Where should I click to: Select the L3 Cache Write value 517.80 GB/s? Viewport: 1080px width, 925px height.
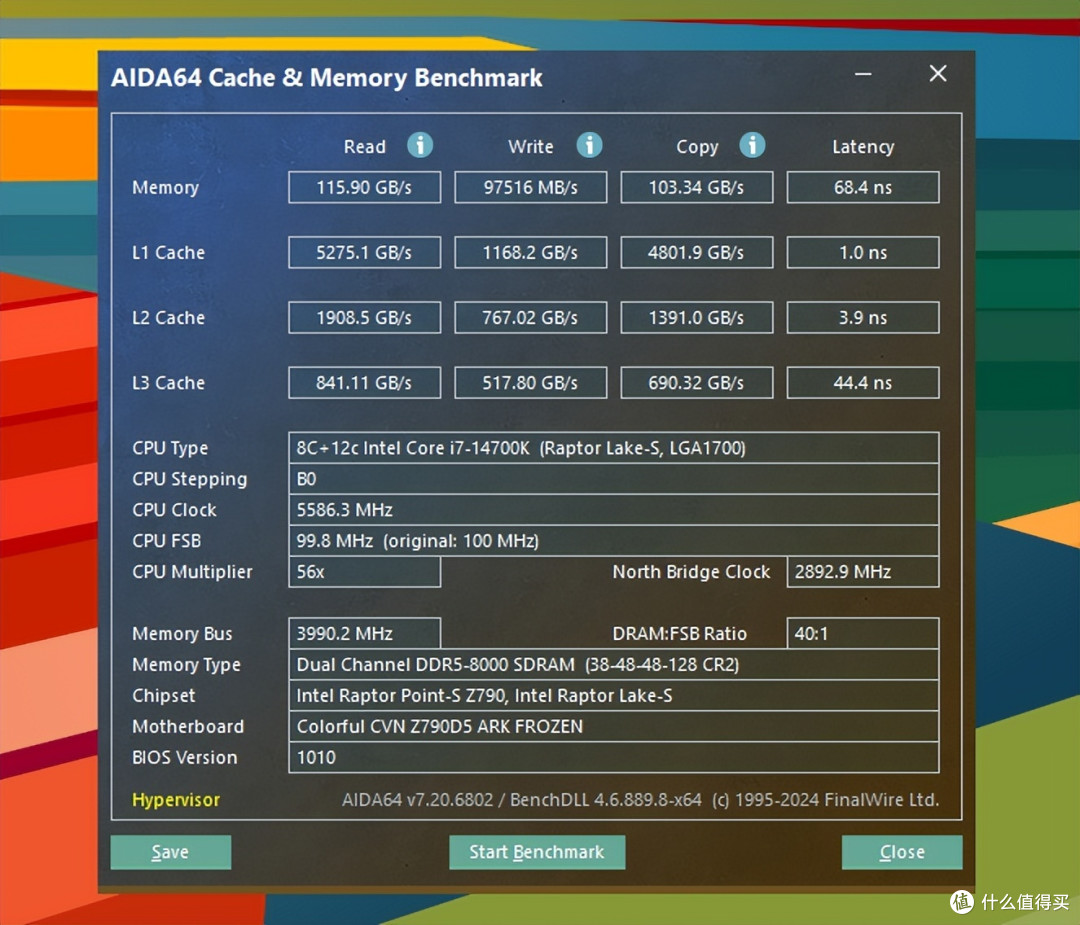pos(530,383)
